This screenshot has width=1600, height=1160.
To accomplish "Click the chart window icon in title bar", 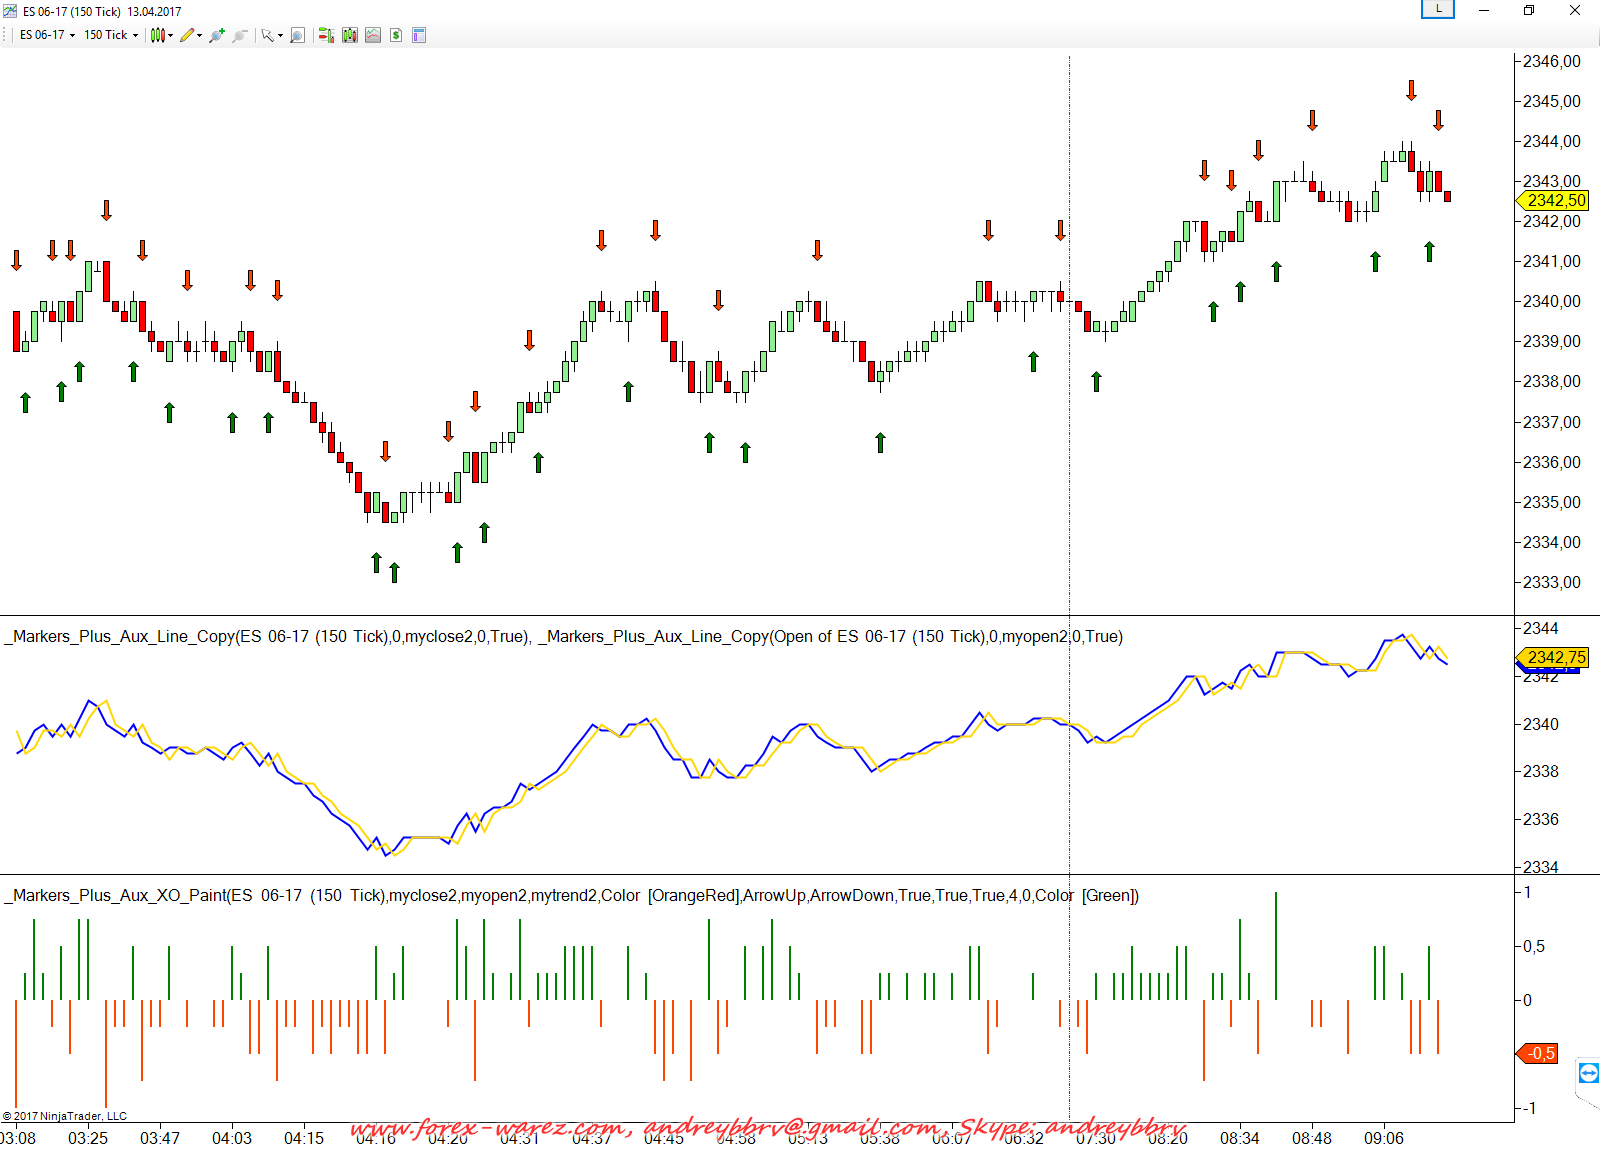I will pyautogui.click(x=10, y=11).
